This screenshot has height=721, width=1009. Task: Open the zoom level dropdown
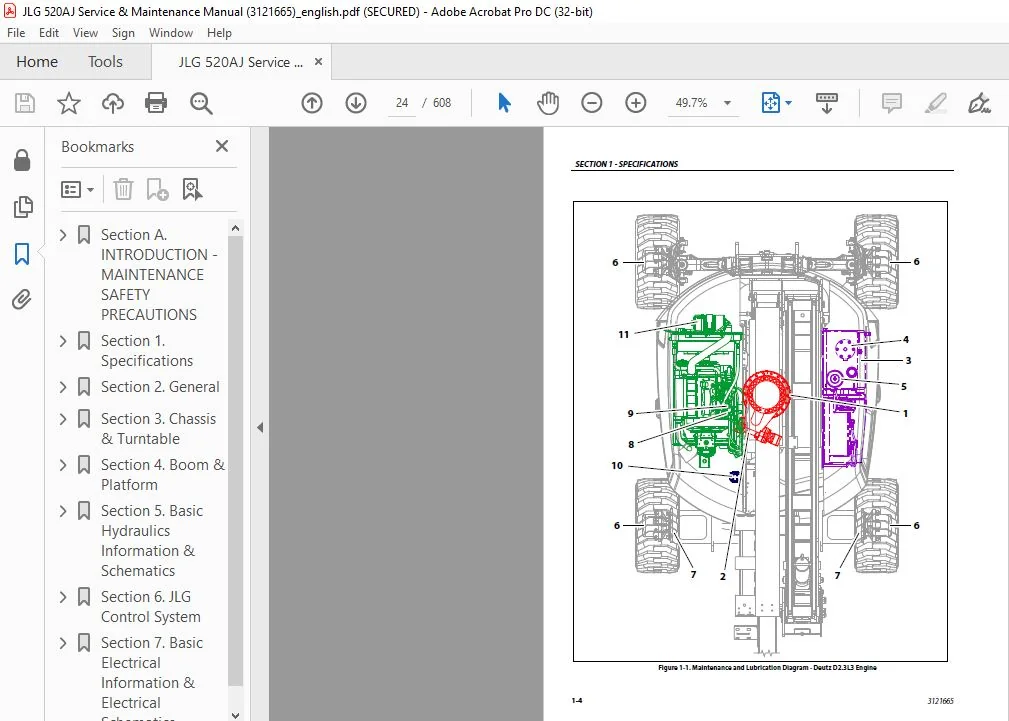pyautogui.click(x=727, y=103)
